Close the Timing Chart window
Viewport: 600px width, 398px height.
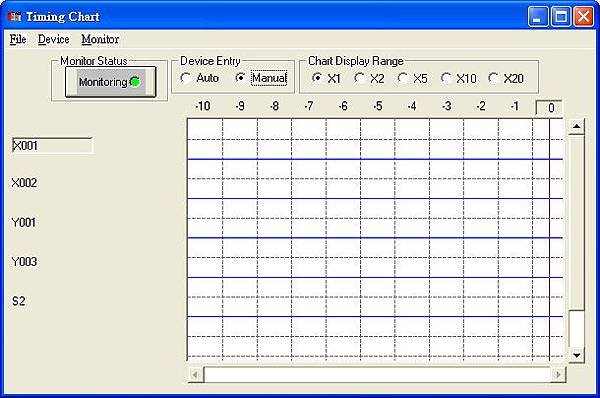pos(584,17)
